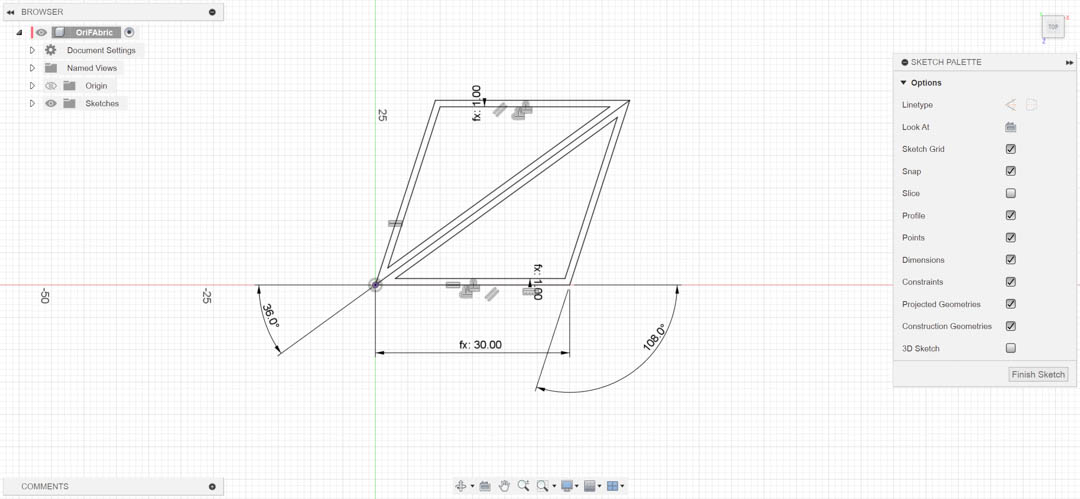This screenshot has width=1080, height=499.
Task: Select the Pan hand tool
Action: click(x=504, y=486)
